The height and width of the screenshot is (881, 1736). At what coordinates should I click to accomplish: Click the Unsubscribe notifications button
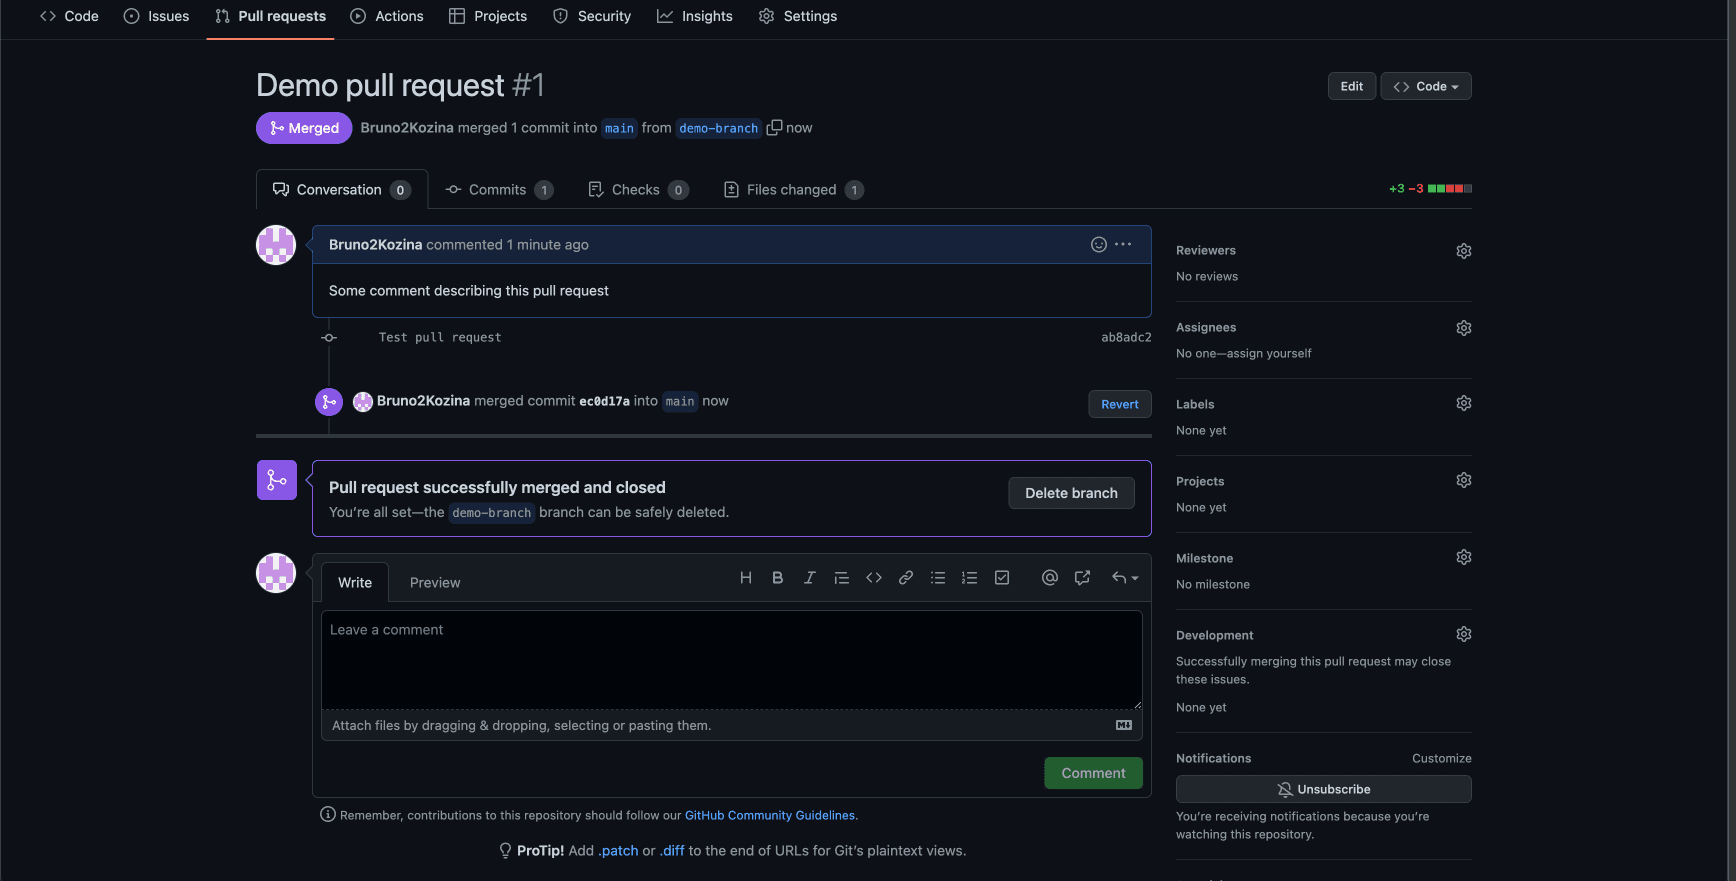tap(1323, 789)
